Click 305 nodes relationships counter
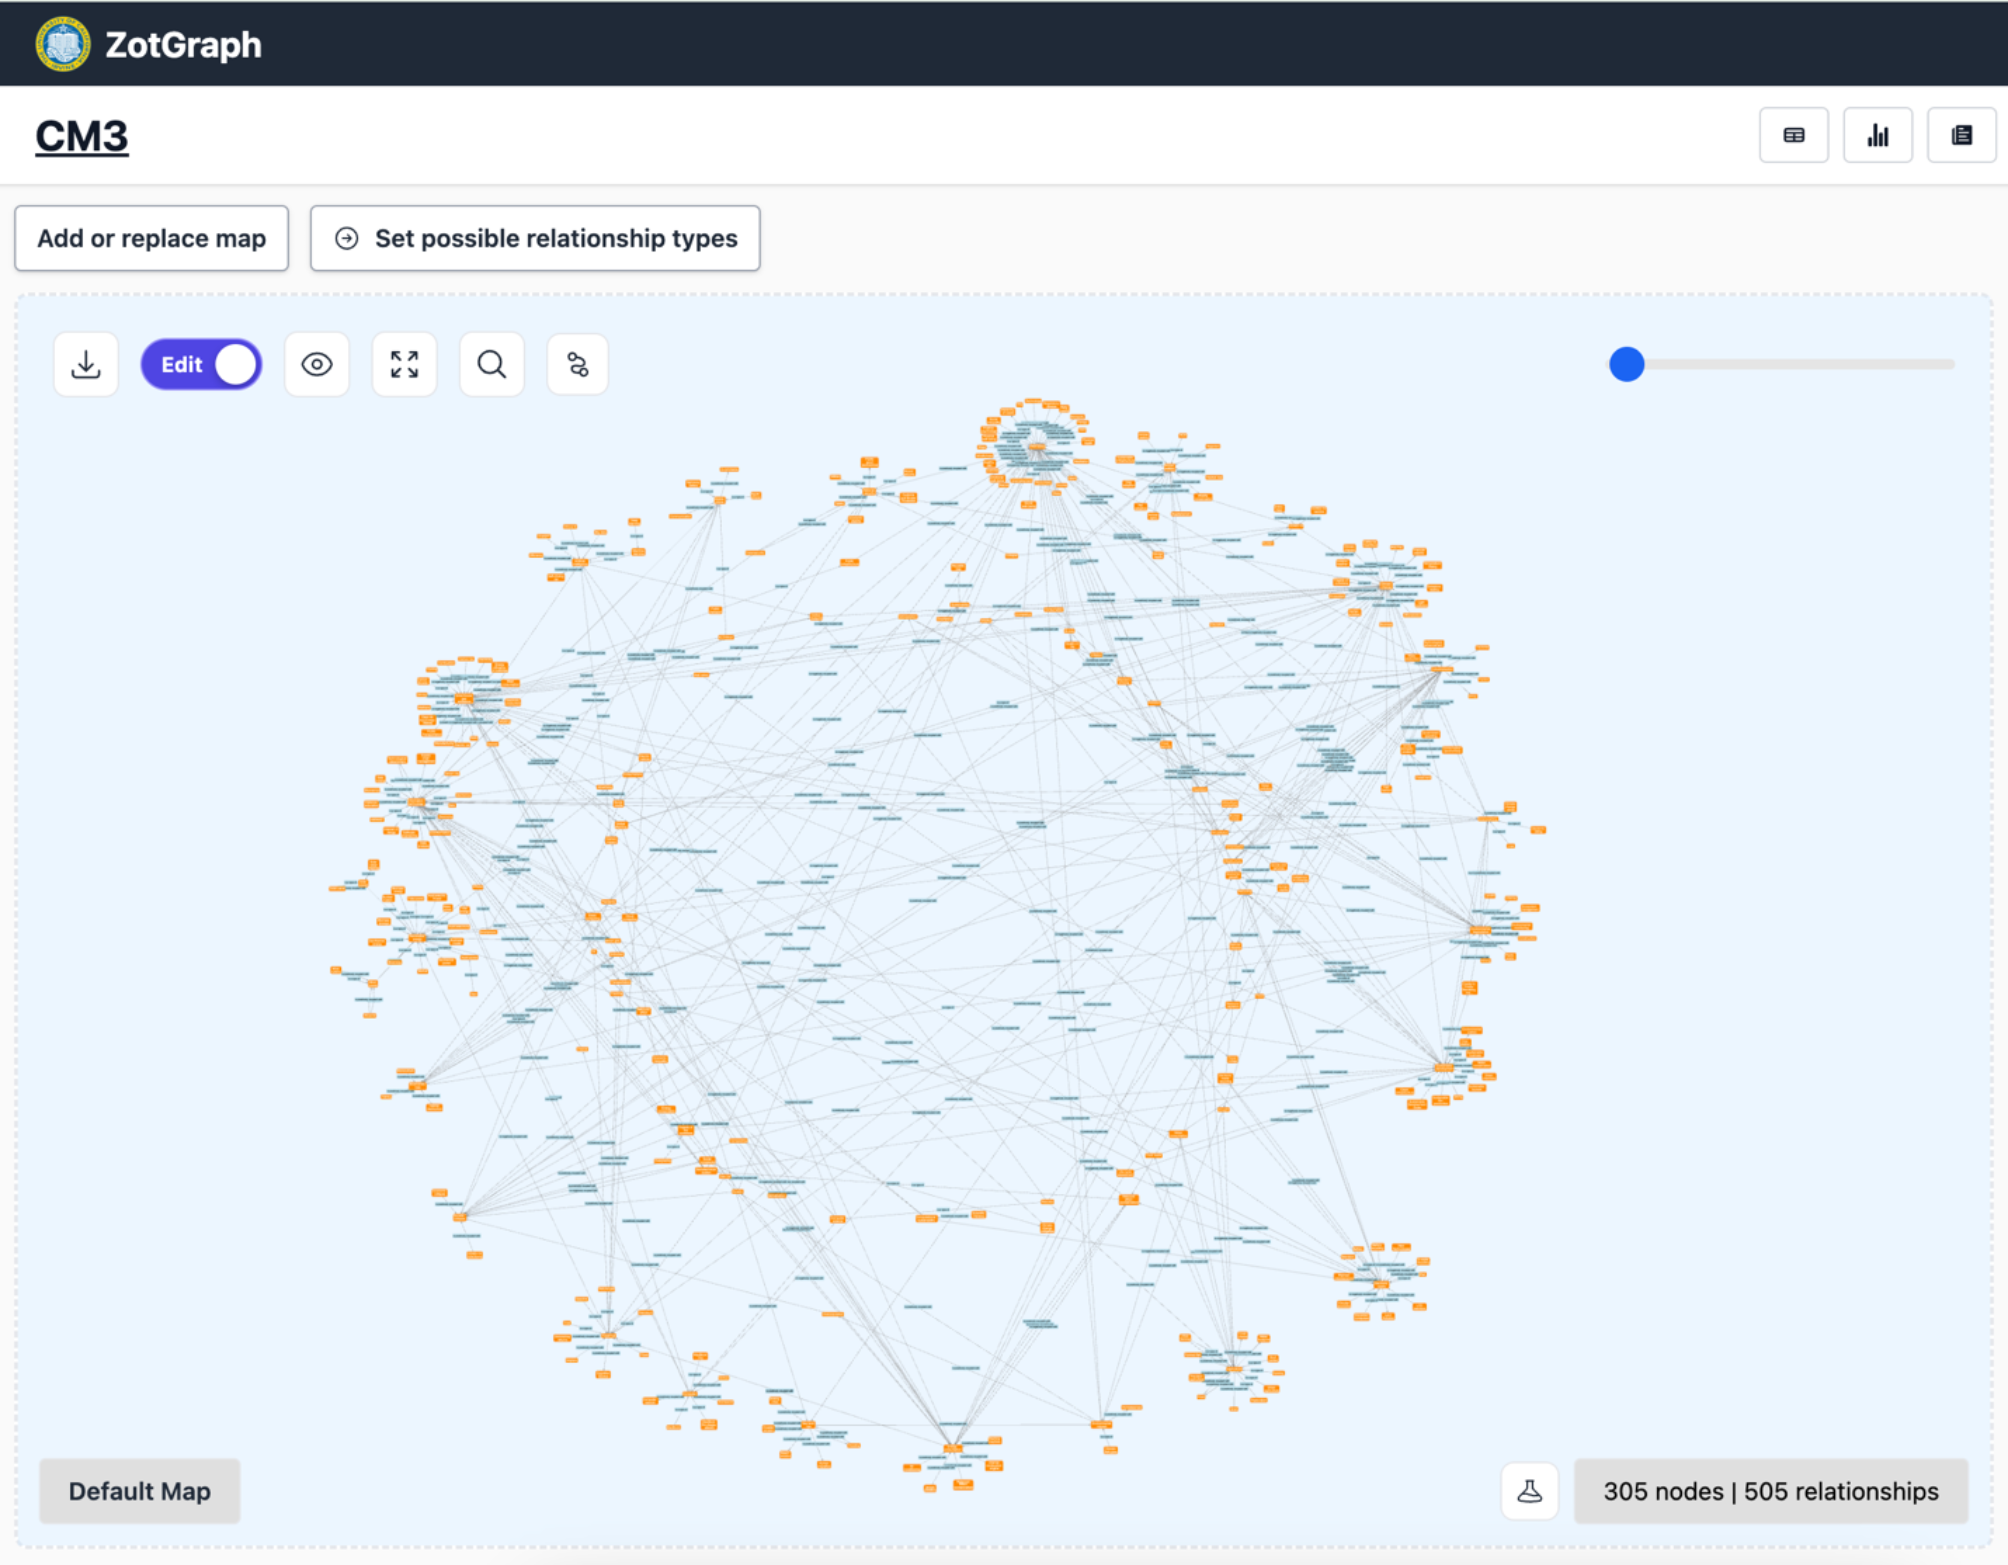Image resolution: width=2008 pixels, height=1565 pixels. tap(1770, 1491)
